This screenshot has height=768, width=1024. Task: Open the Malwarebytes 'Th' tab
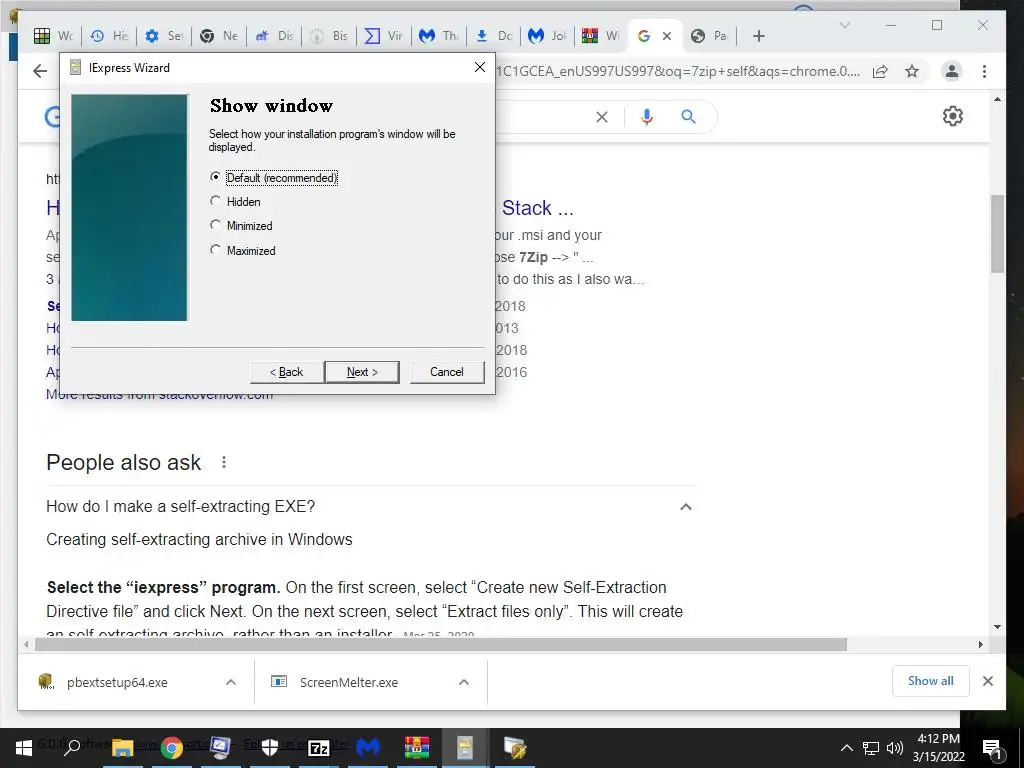pos(438,36)
